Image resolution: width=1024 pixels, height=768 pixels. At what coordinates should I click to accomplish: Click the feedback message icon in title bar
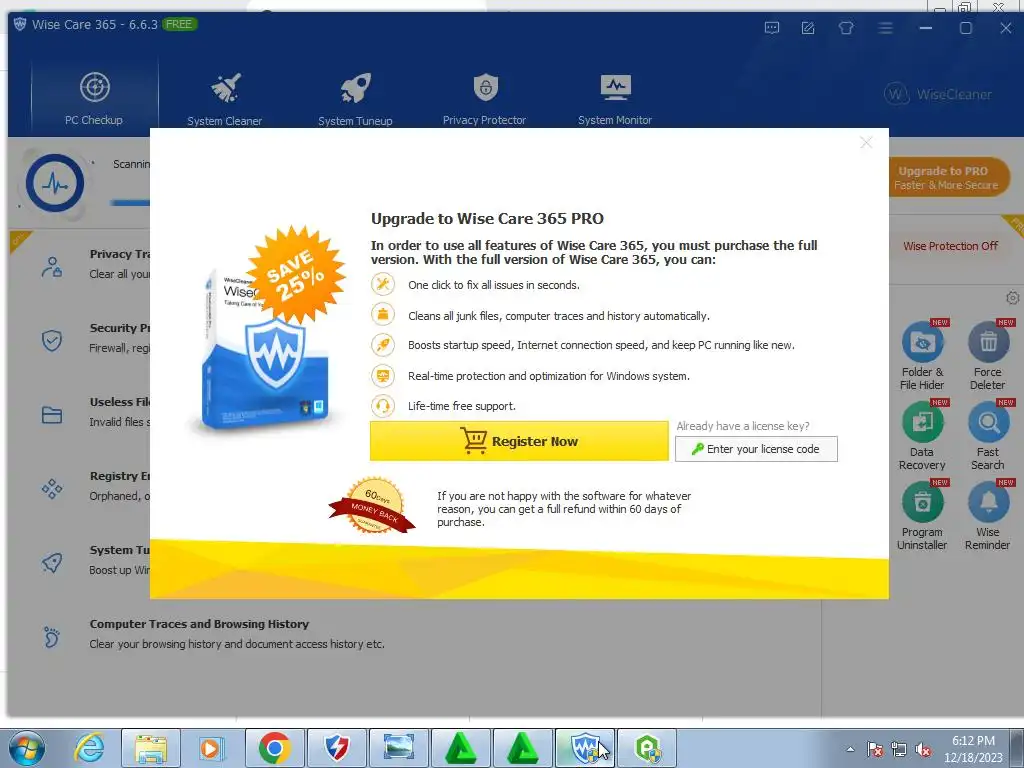point(772,28)
